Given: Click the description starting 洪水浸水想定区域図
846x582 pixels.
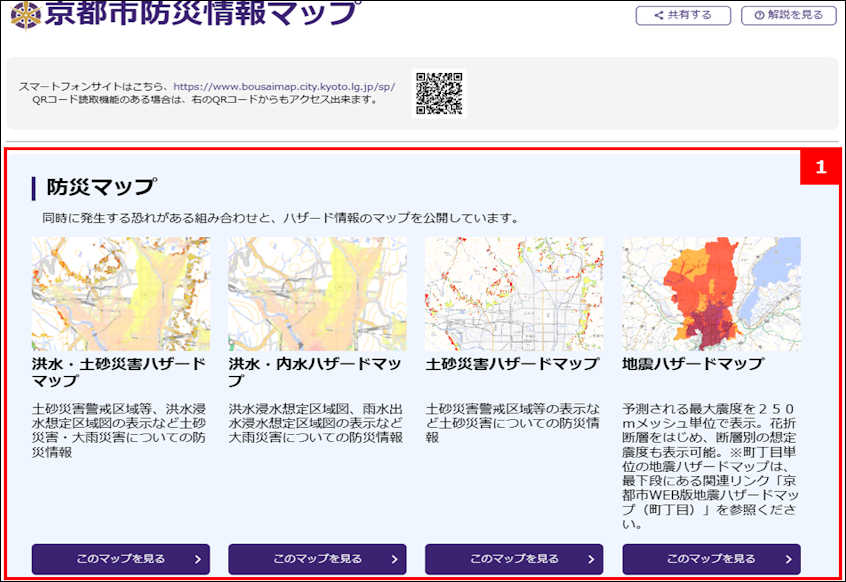Looking at the screenshot, I should [x=316, y=423].
